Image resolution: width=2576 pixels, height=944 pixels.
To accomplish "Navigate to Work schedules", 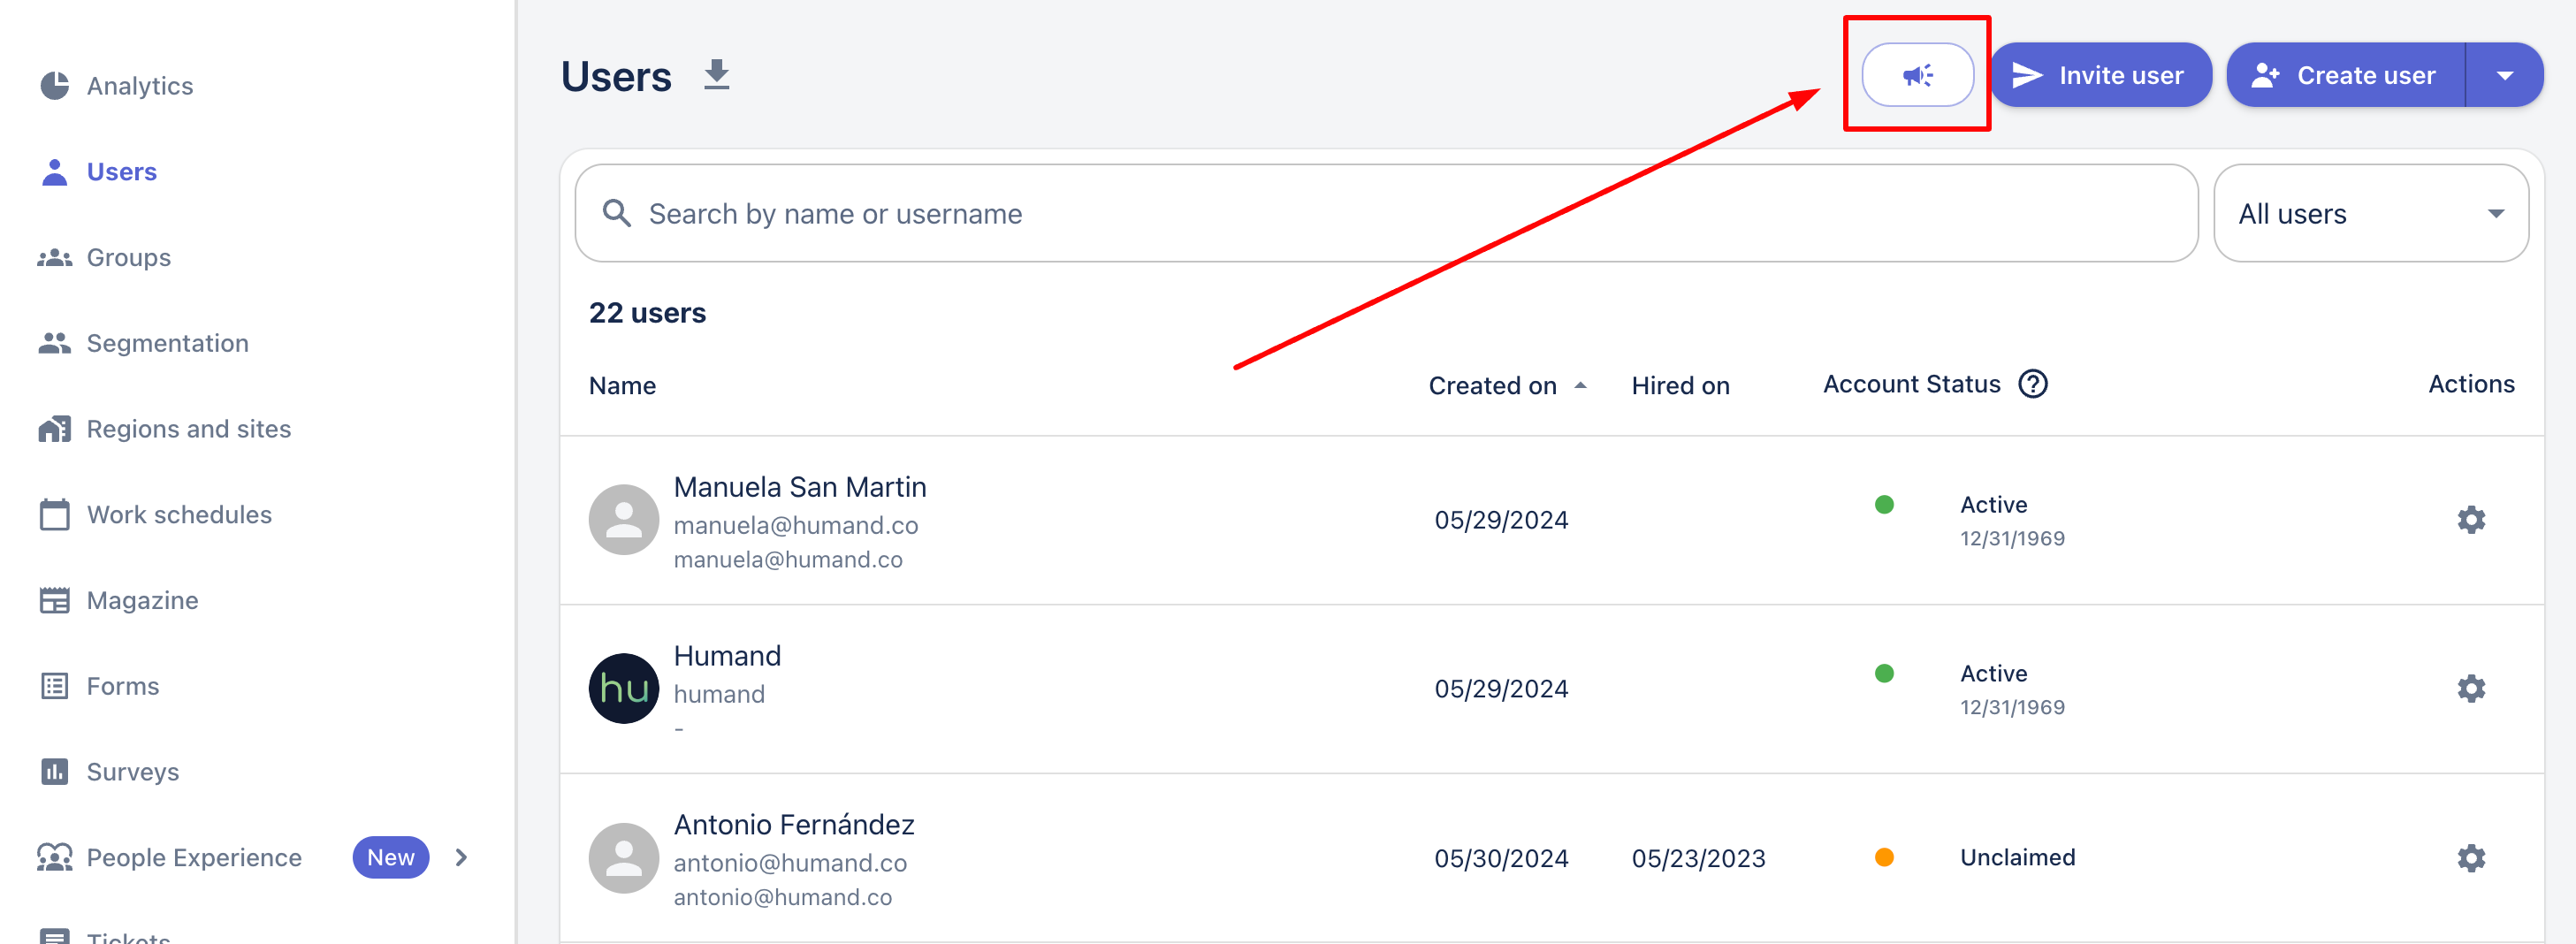I will coord(179,514).
